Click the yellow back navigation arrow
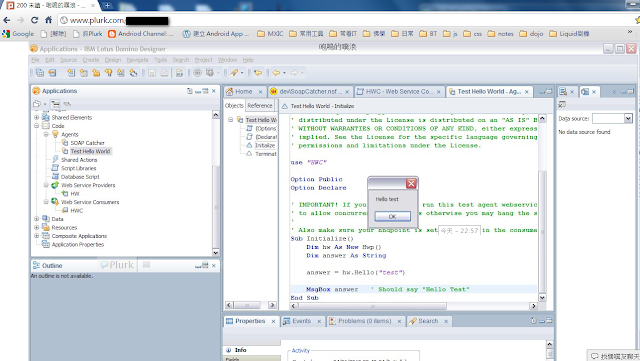The width and height of the screenshot is (640, 361). (x=276, y=73)
